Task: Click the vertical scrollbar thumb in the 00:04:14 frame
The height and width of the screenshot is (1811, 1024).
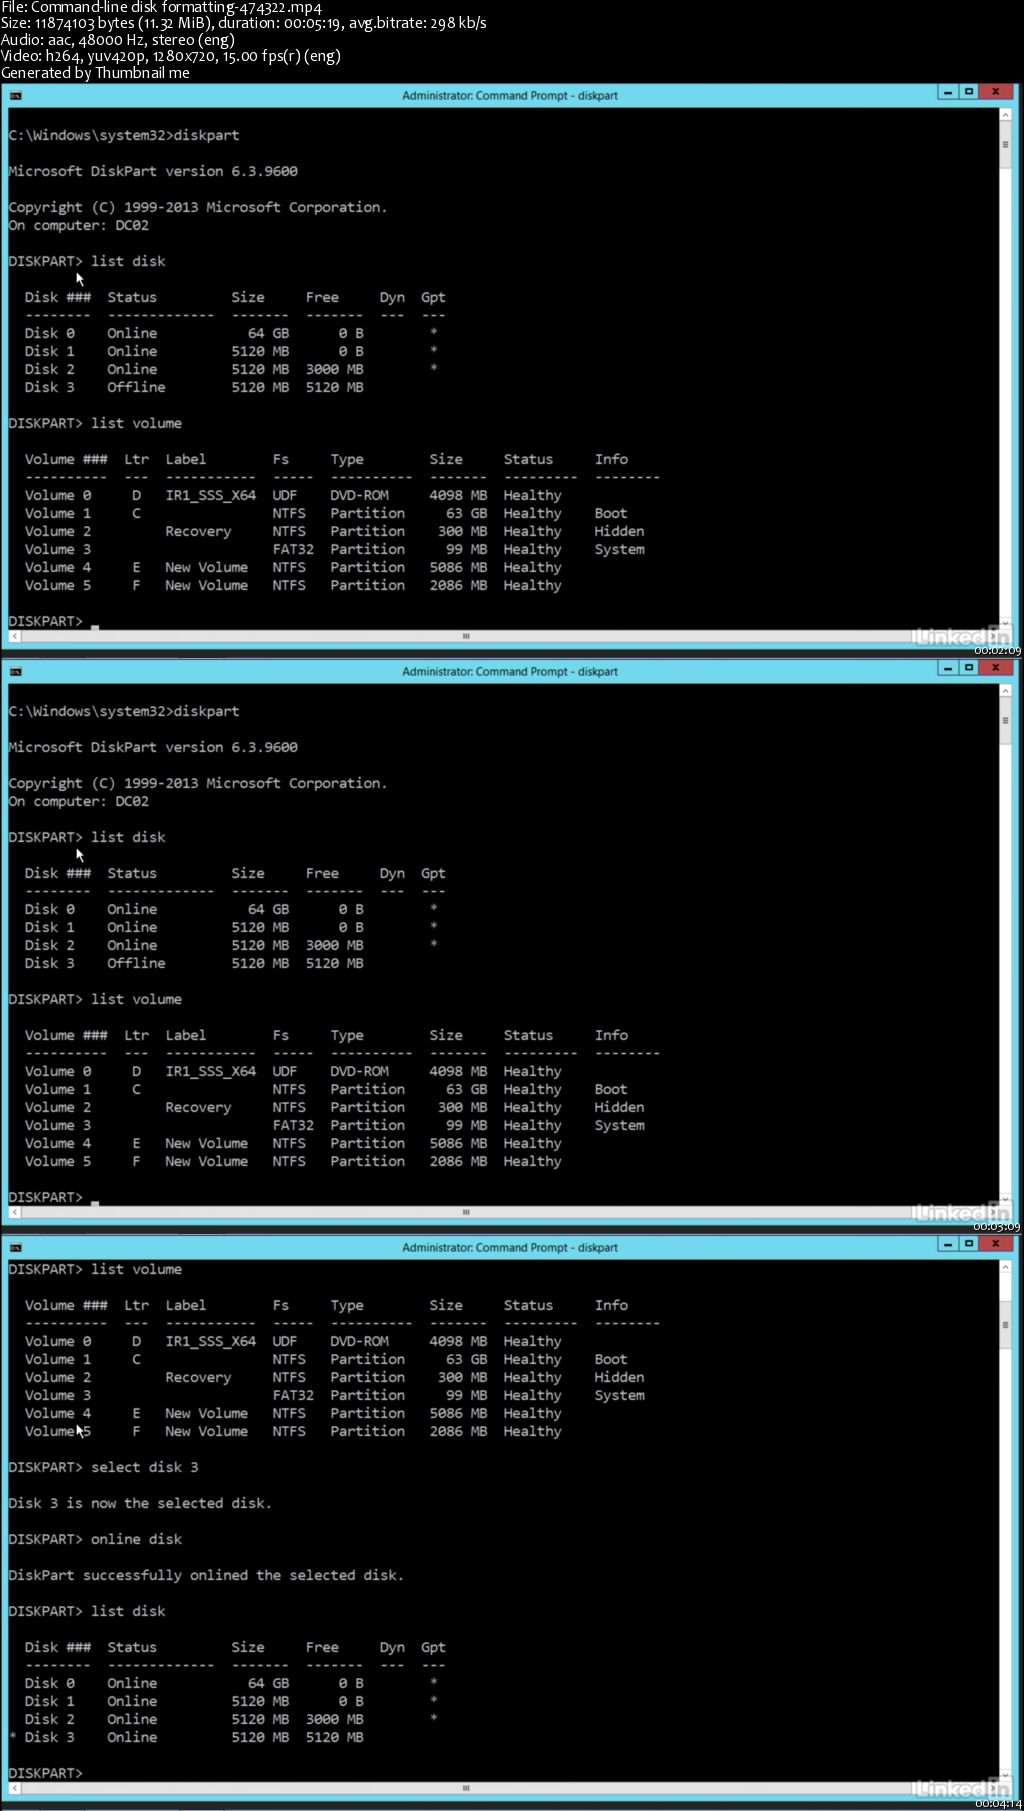Action: [x=1005, y=1325]
